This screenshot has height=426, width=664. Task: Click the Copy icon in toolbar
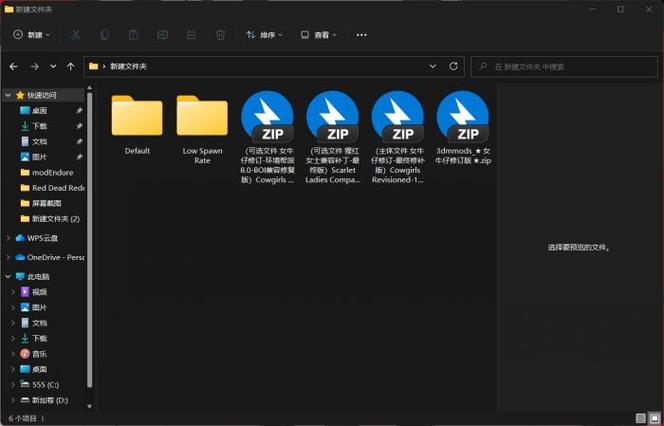pyautogui.click(x=105, y=35)
